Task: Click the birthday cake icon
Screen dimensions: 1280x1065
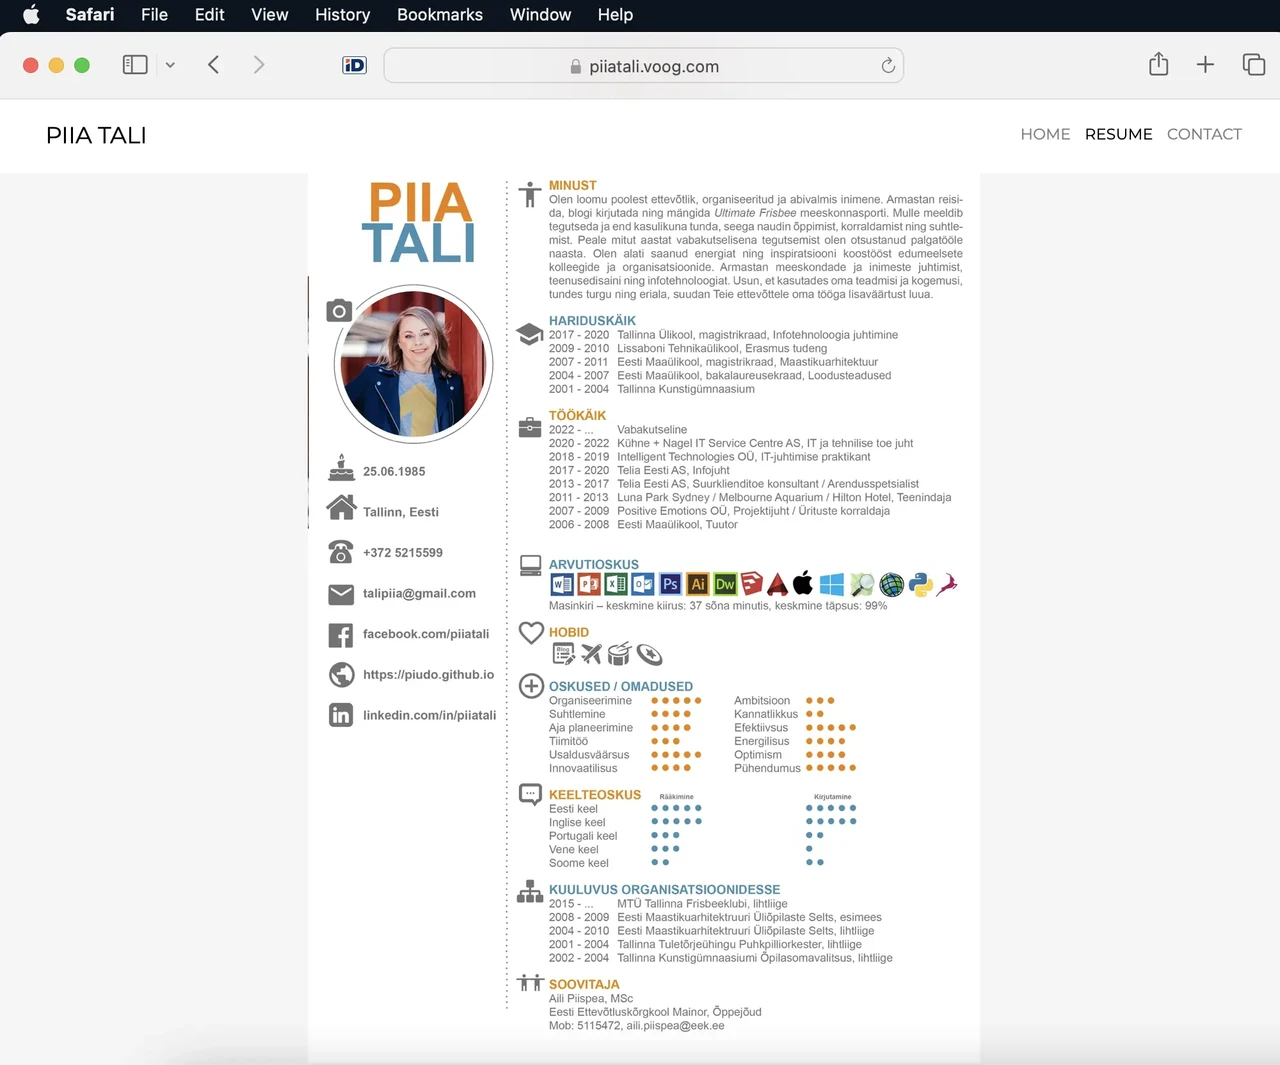Action: pyautogui.click(x=341, y=468)
